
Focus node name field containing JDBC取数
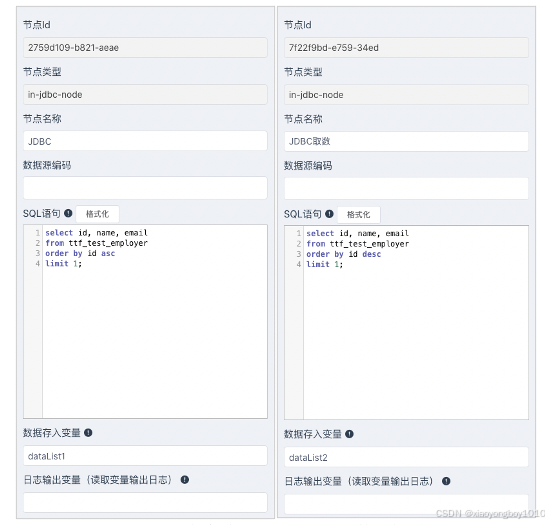coord(406,141)
